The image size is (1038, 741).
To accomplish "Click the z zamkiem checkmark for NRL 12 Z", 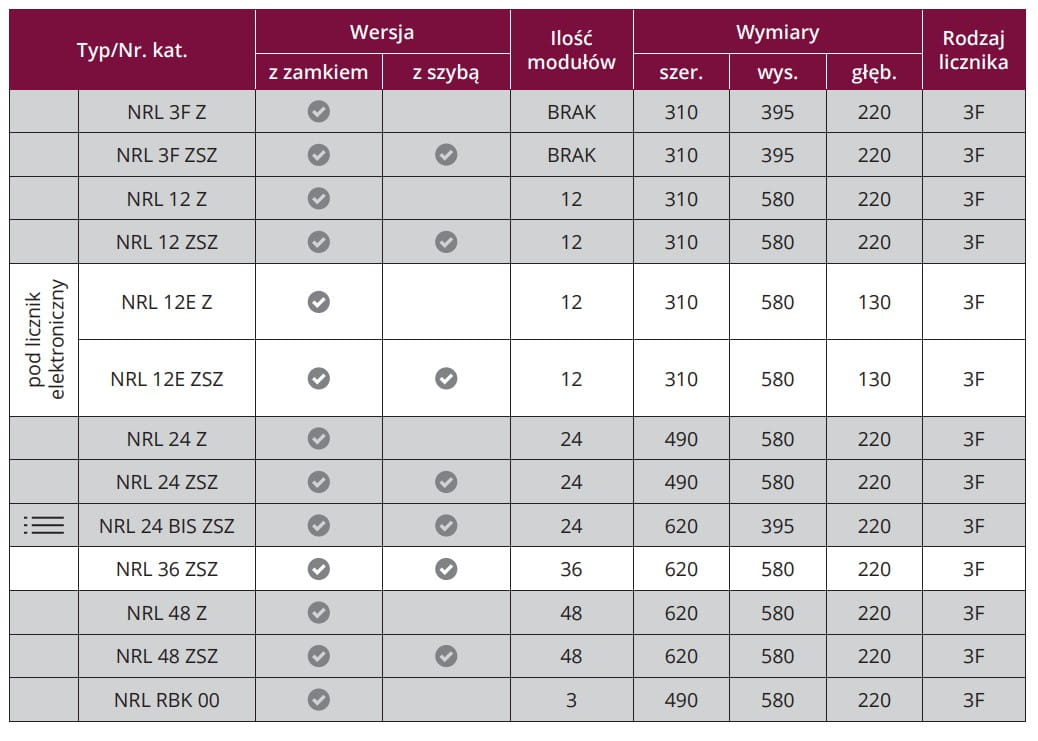I will click(318, 198).
